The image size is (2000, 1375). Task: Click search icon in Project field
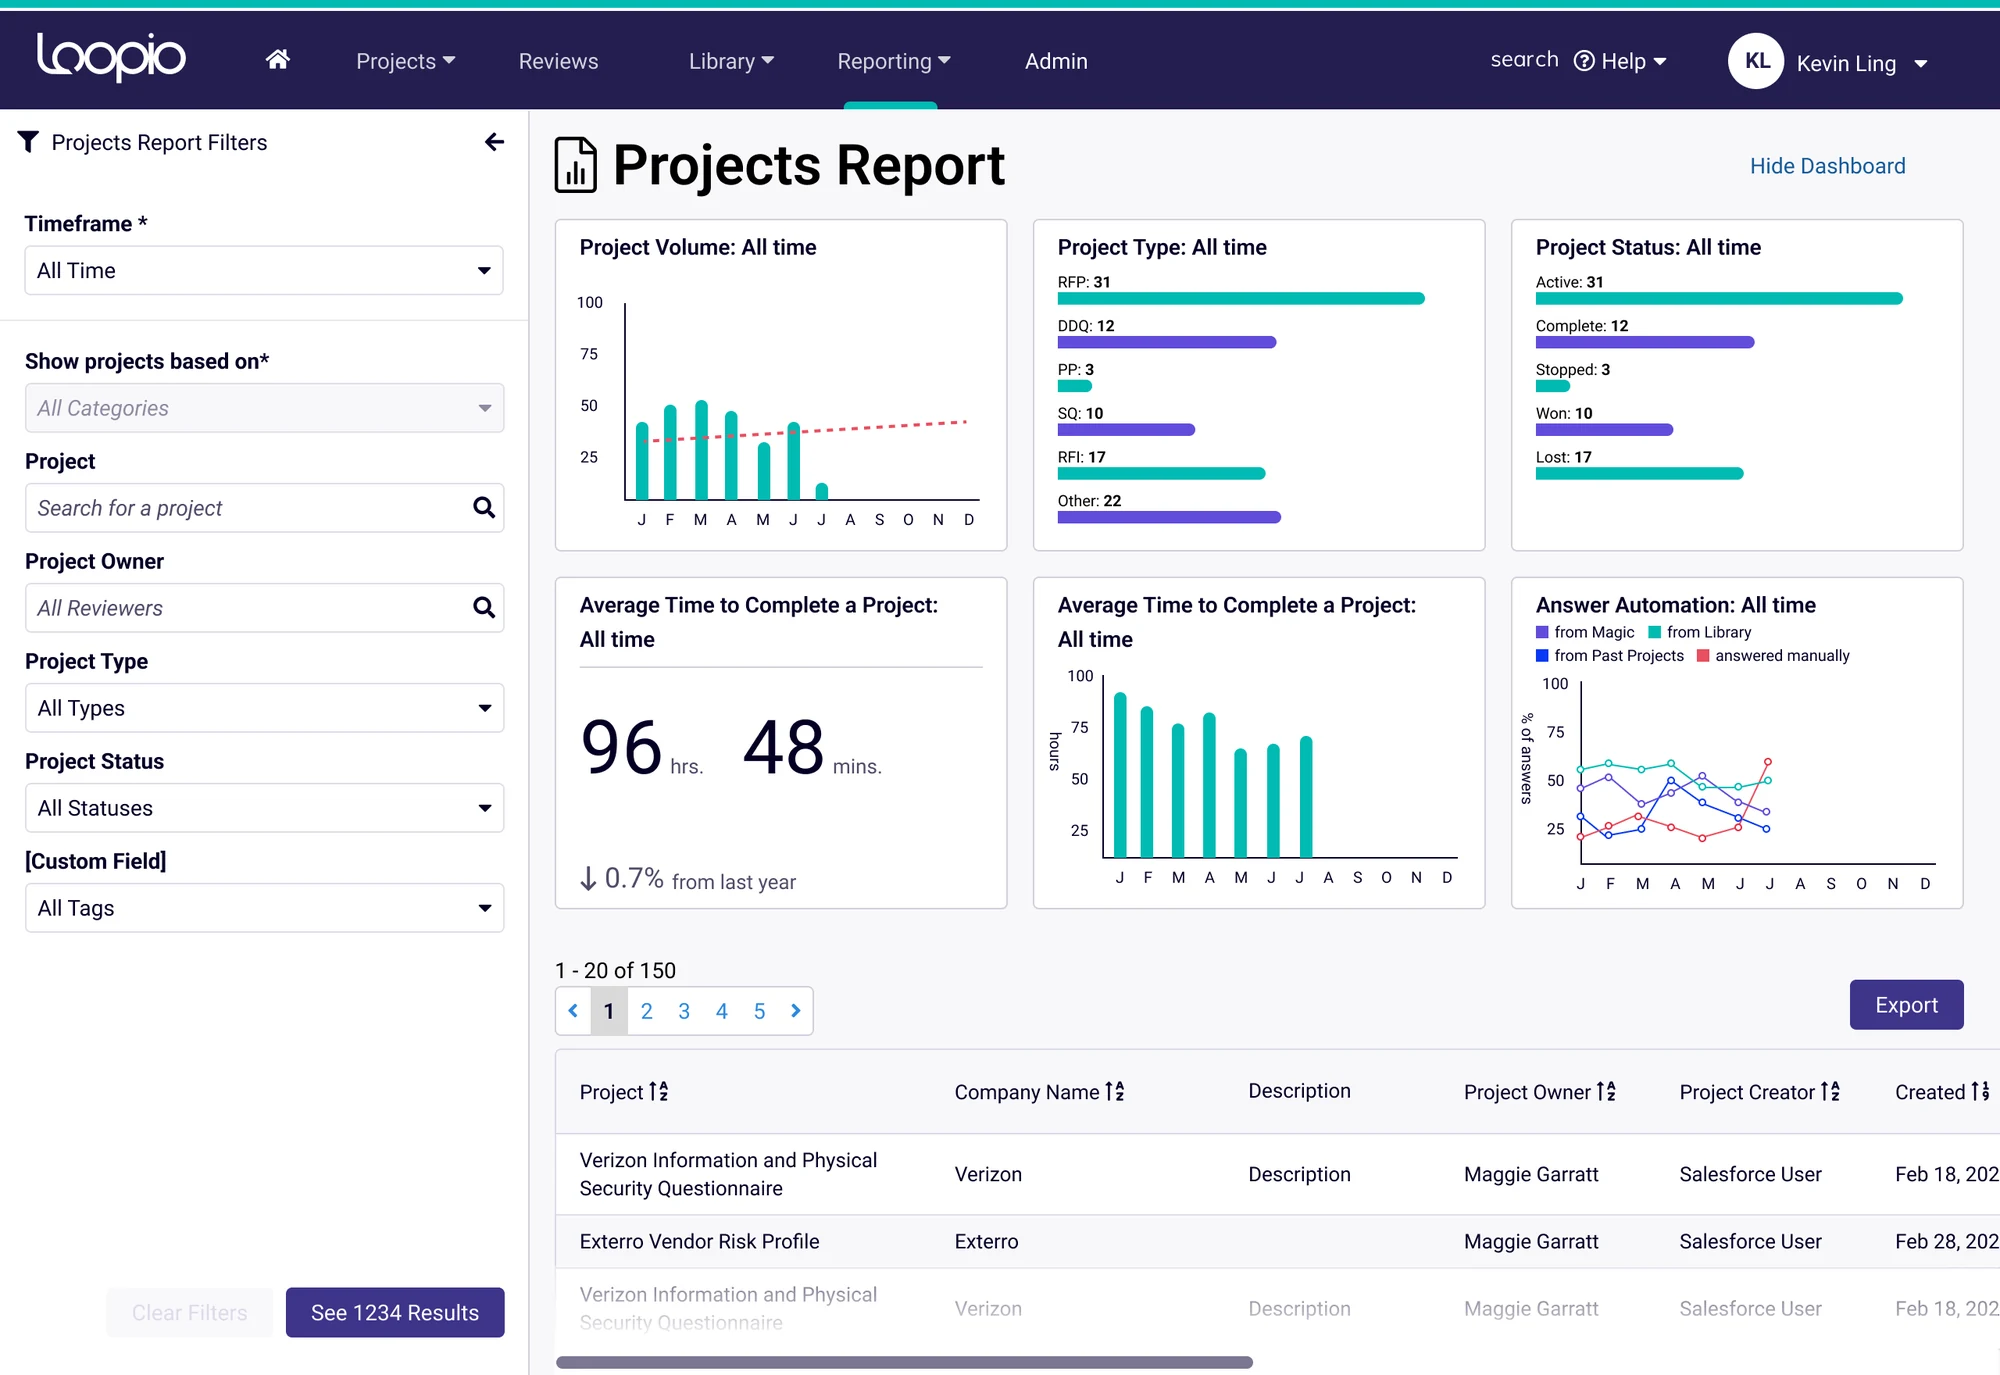(x=484, y=508)
